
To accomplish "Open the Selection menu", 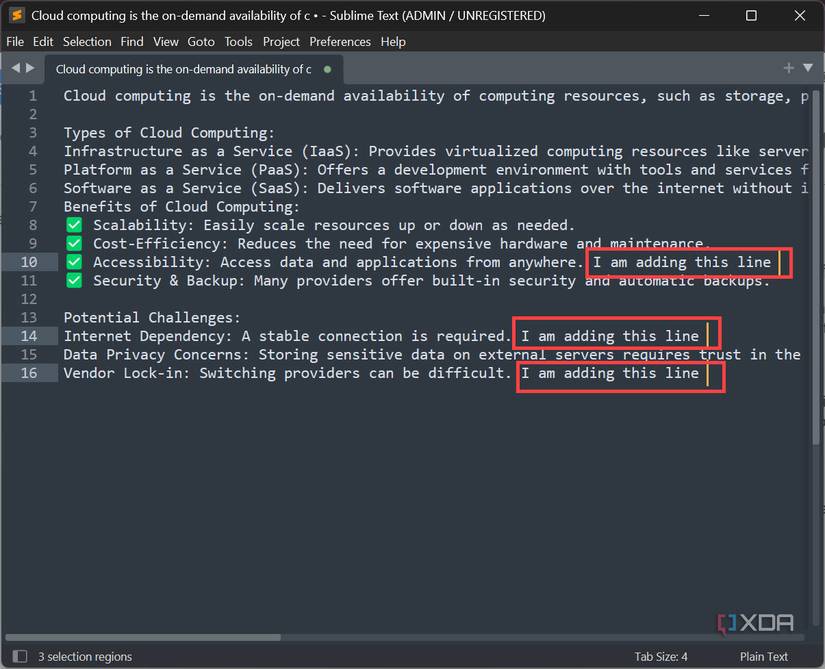I will (x=87, y=41).
